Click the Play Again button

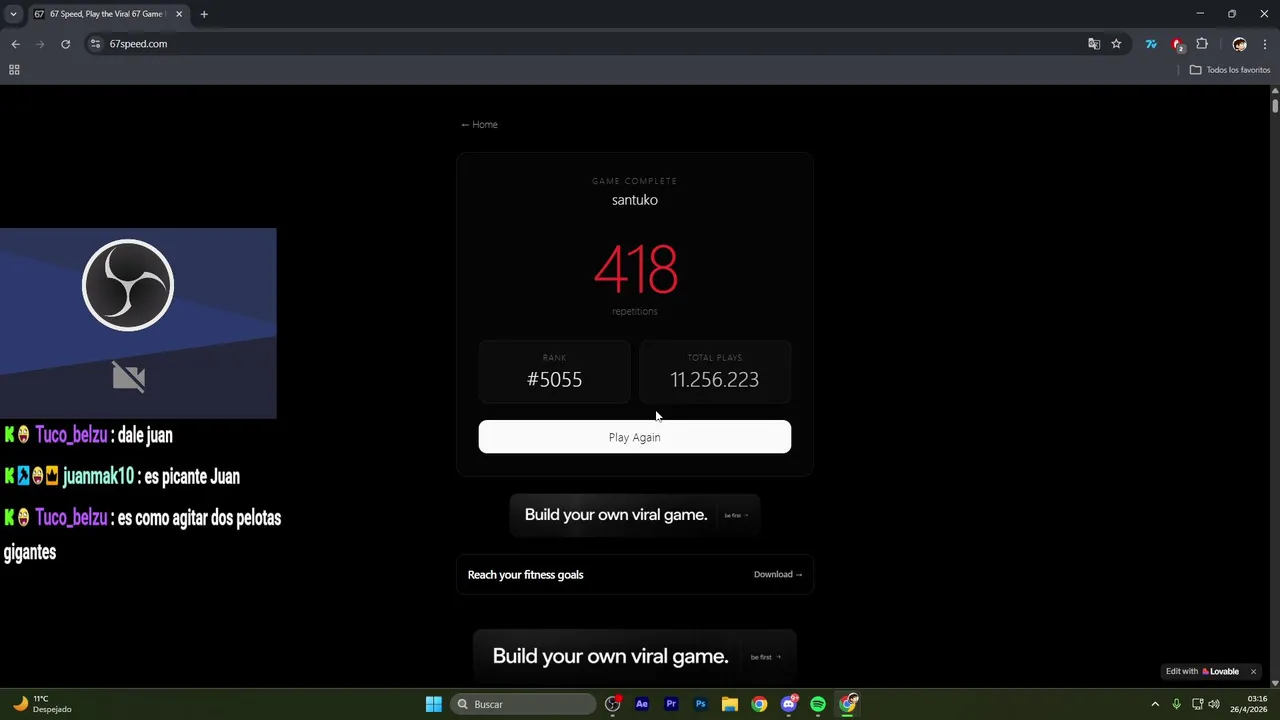[635, 437]
